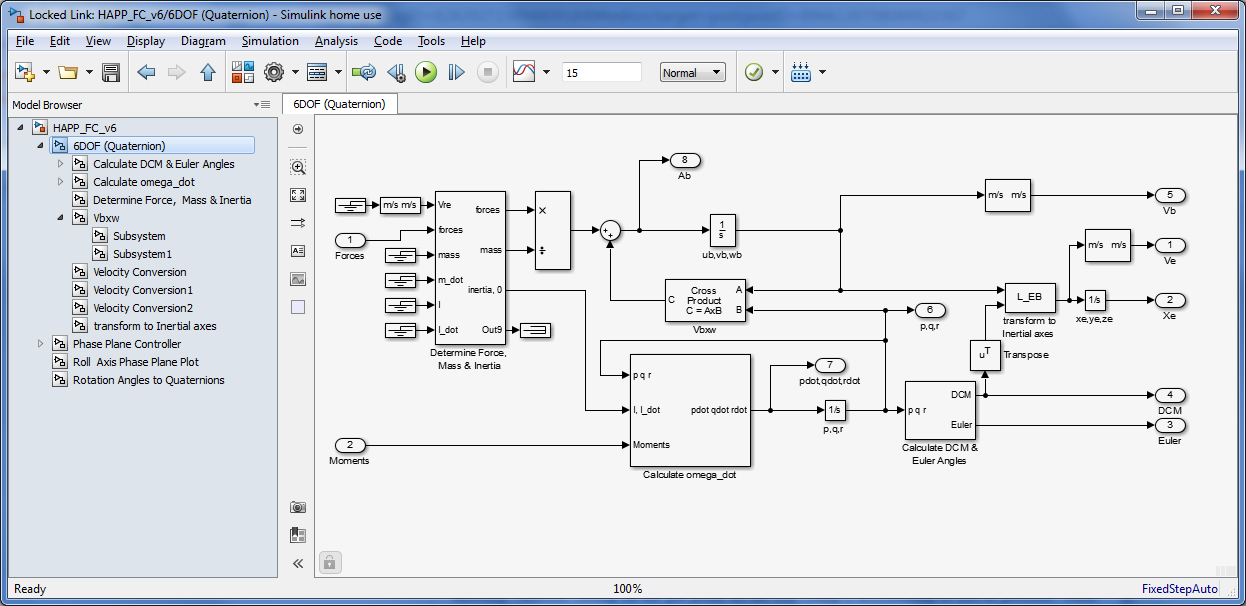The width and height of the screenshot is (1246, 606).
Task: Click the double-chevron collapse palette icon
Action: point(298,563)
